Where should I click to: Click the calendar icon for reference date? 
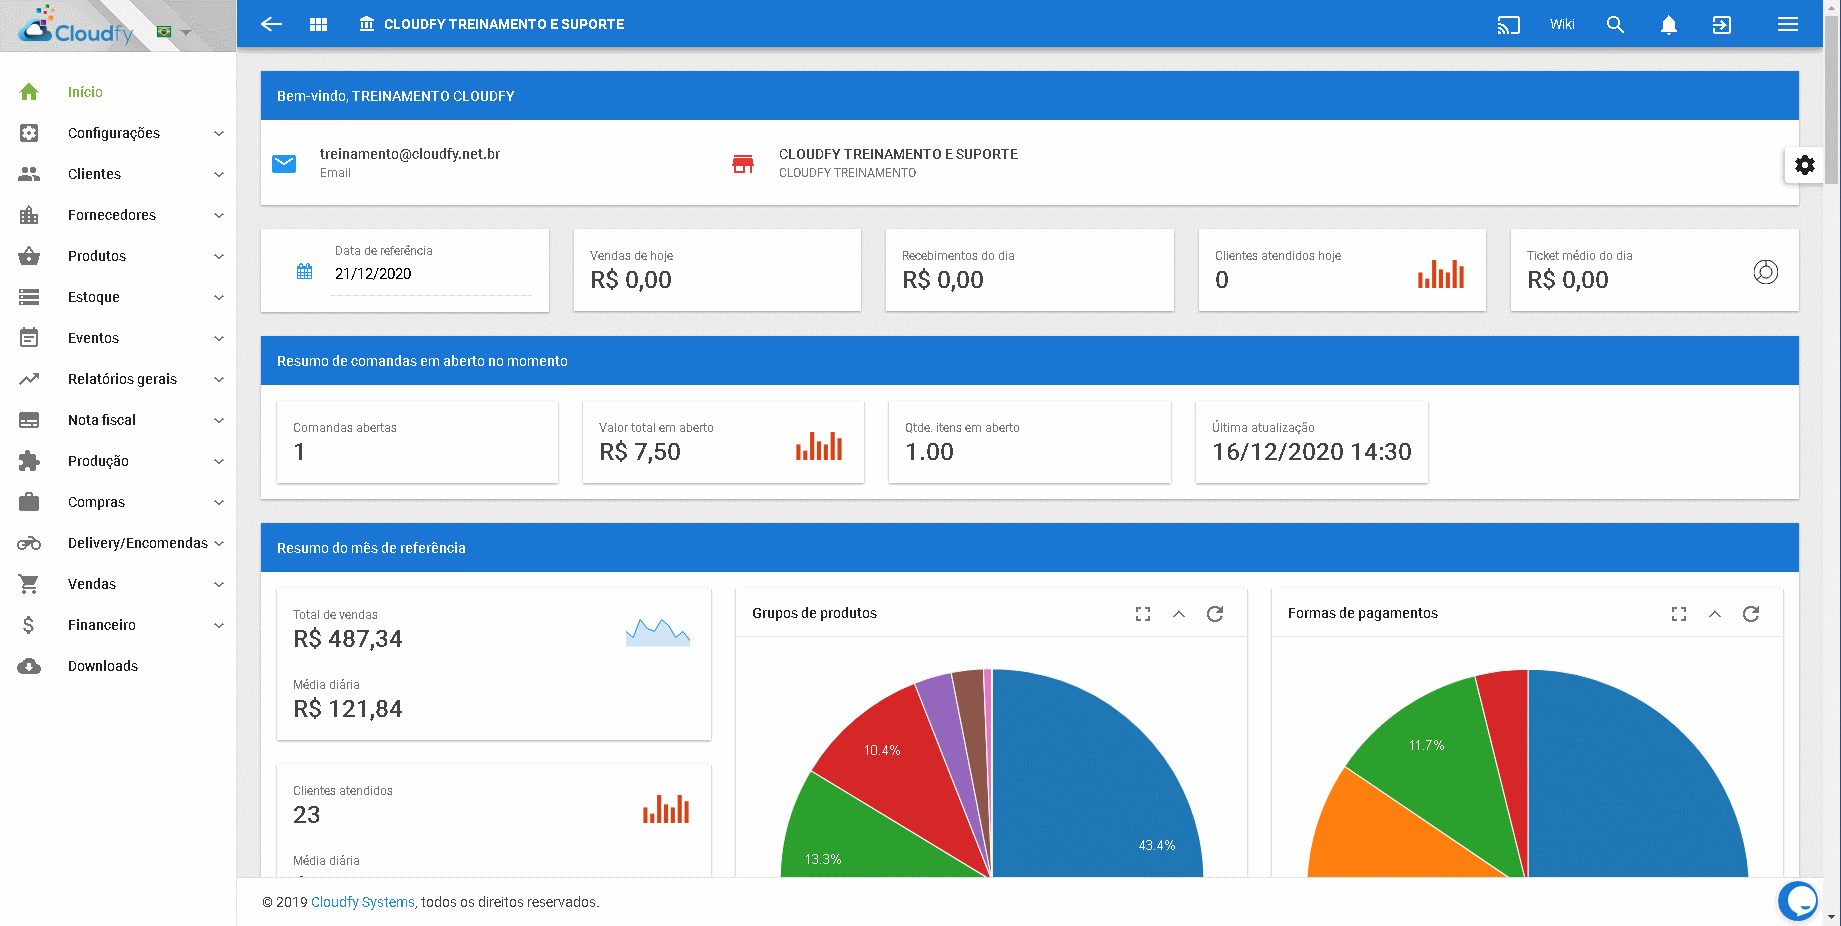[x=305, y=271]
